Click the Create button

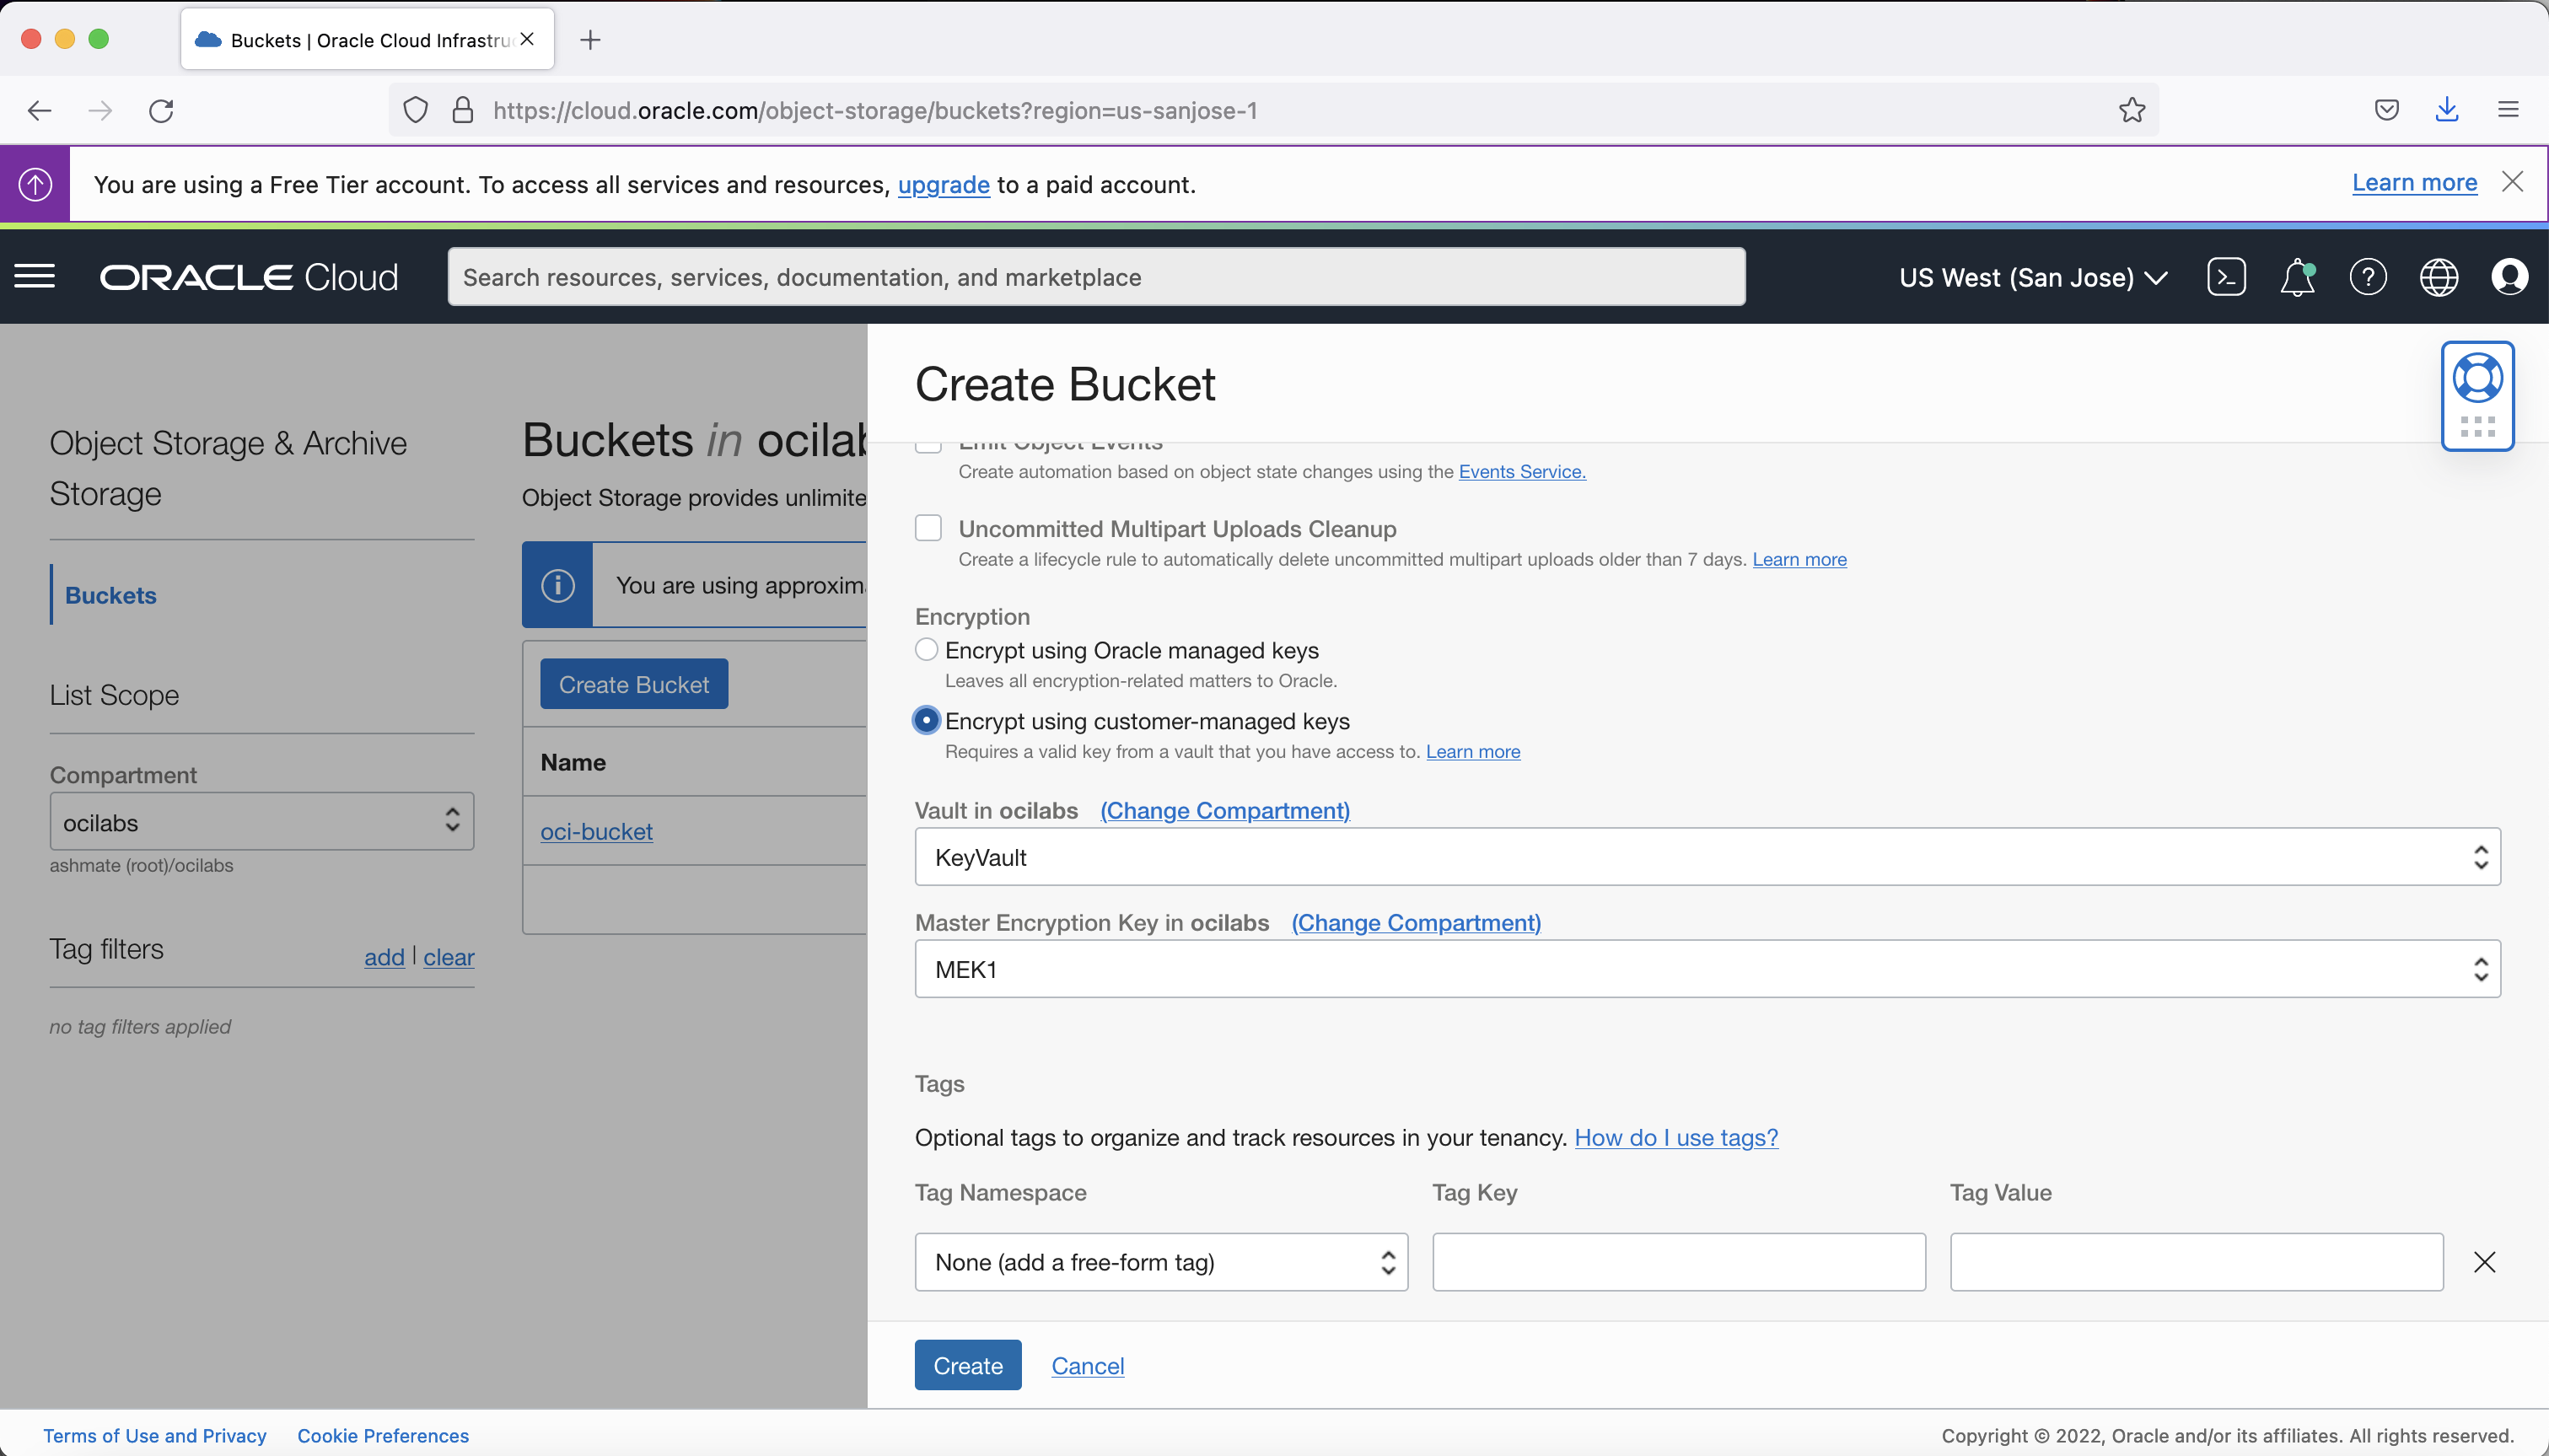click(966, 1365)
